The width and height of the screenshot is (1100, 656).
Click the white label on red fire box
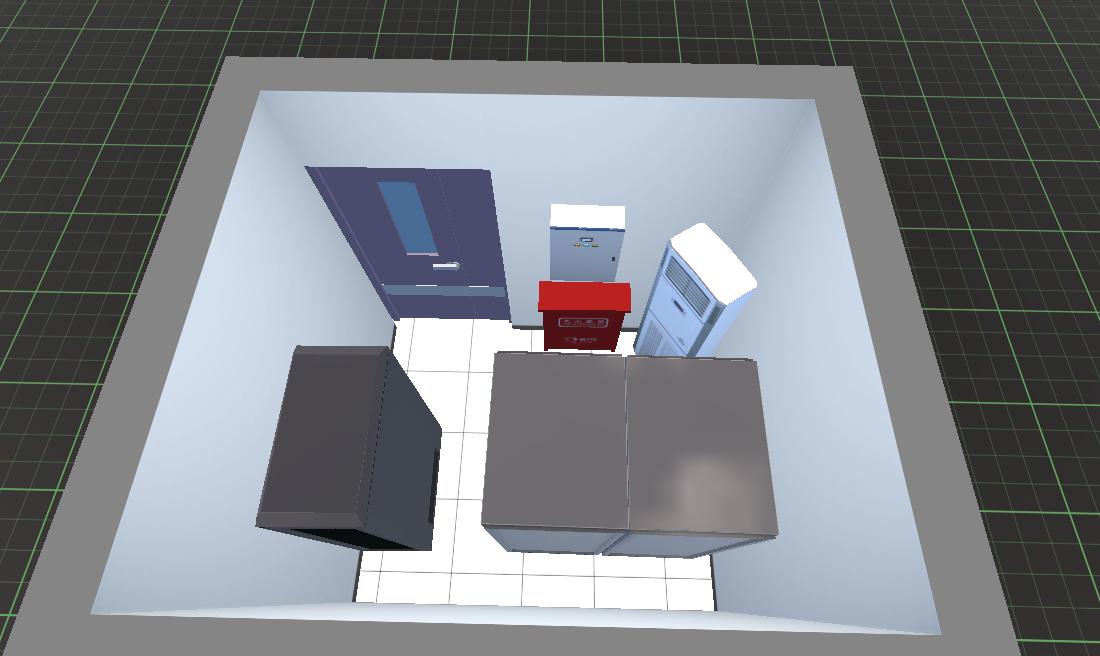(x=584, y=323)
